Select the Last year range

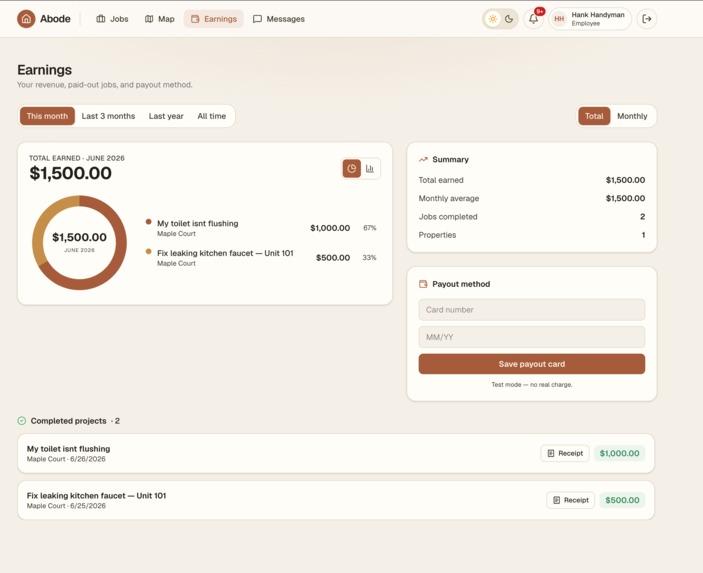coord(166,116)
